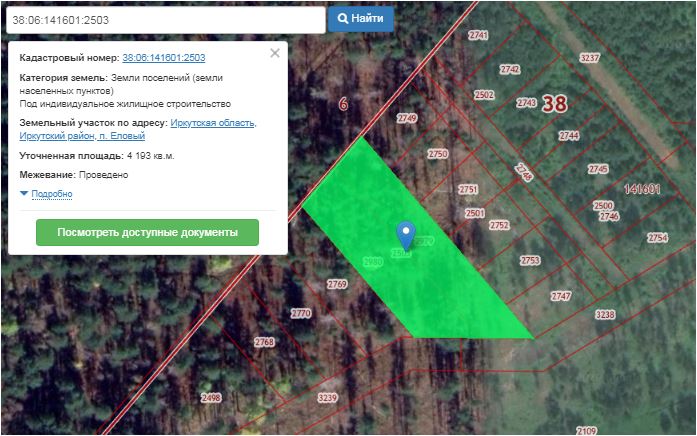Viewport: 697px width, 436px height.
Task: Click the magnifier icon in Найти button
Action: [342, 19]
